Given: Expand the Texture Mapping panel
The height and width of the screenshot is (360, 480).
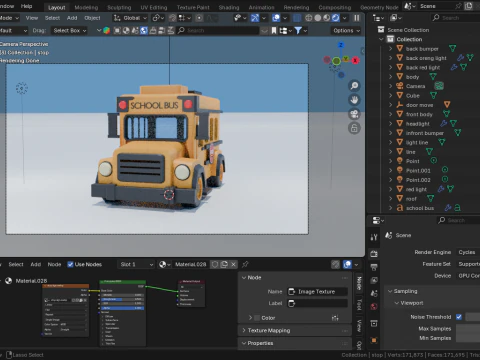Looking at the screenshot, I should pyautogui.click(x=244, y=330).
